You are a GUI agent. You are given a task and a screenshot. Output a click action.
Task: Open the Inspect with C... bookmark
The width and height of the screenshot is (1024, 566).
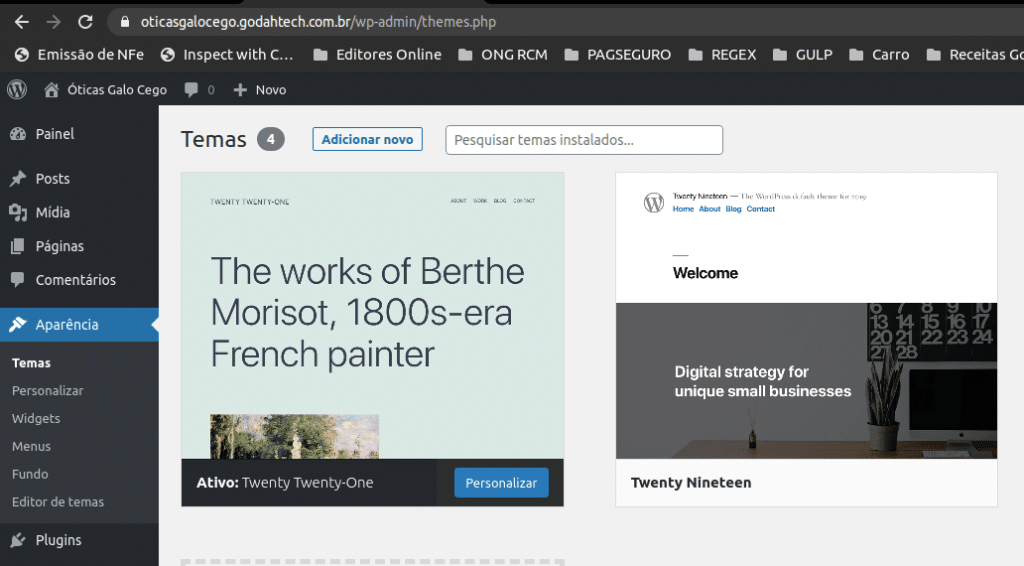[227, 55]
